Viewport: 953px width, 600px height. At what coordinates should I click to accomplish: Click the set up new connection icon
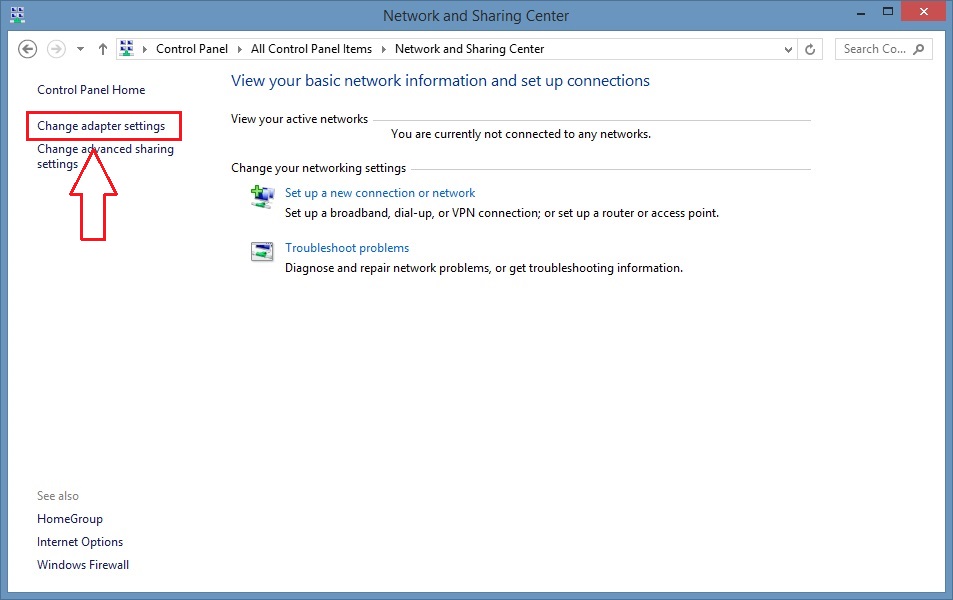click(x=262, y=198)
